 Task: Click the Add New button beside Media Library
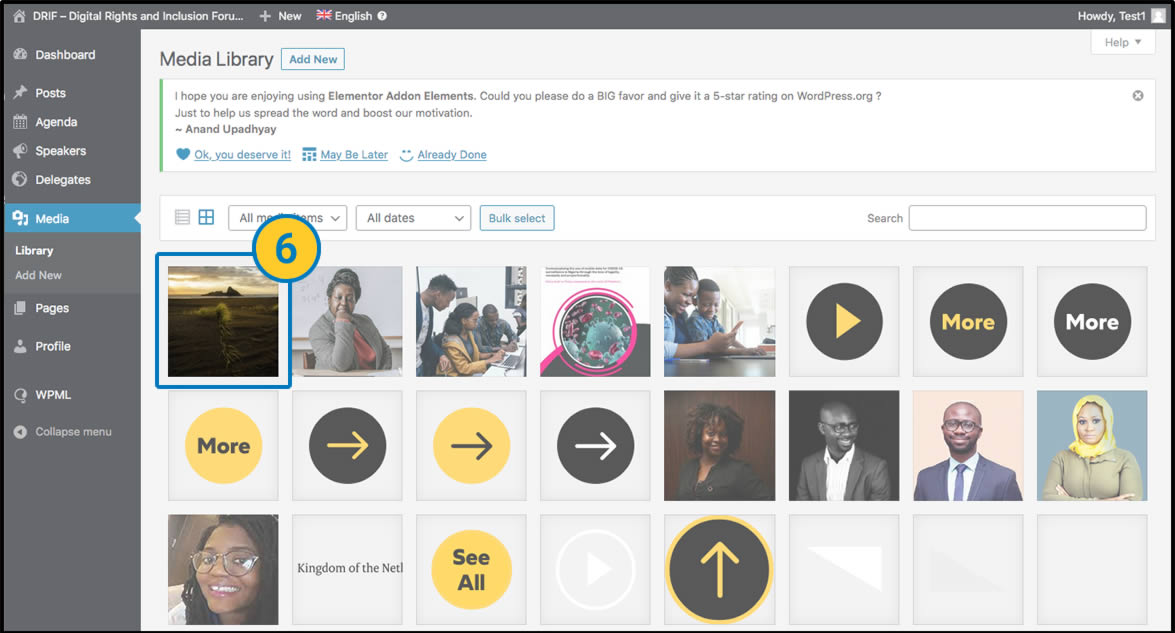312,59
